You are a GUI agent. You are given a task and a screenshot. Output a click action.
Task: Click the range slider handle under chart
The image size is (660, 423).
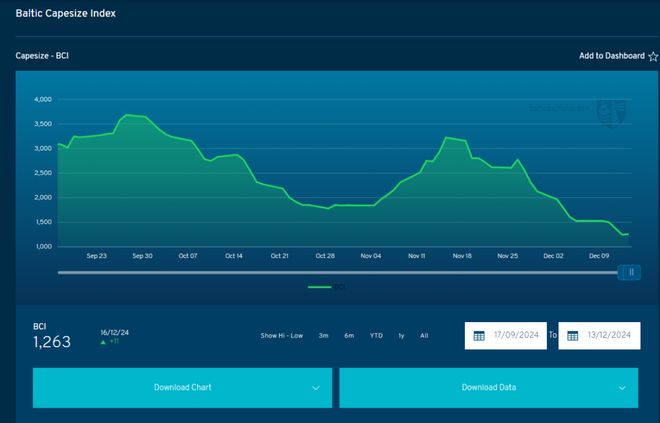tap(629, 272)
